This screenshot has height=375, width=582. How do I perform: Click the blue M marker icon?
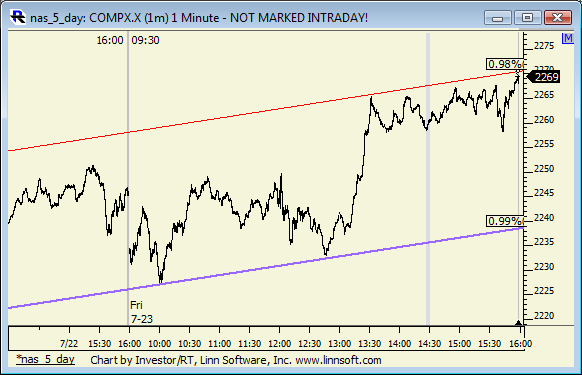(x=568, y=38)
